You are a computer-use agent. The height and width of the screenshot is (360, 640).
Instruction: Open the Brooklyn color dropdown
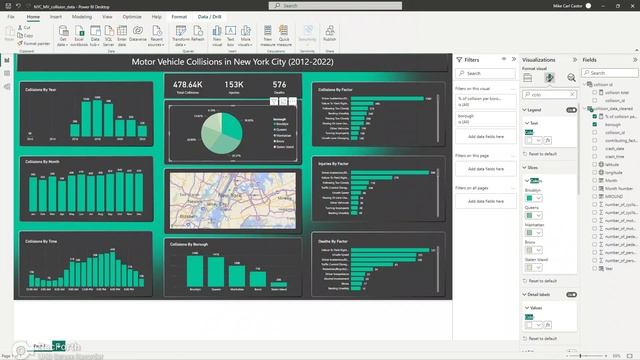[539, 198]
